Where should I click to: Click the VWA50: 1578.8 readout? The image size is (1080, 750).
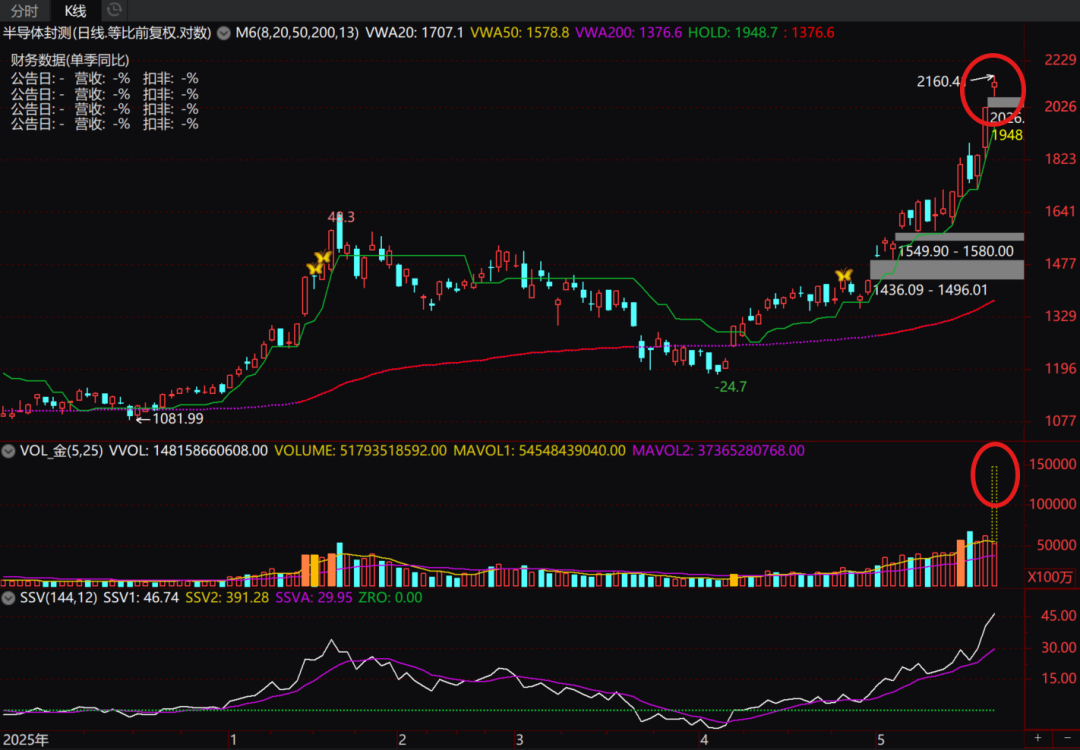tap(520, 32)
